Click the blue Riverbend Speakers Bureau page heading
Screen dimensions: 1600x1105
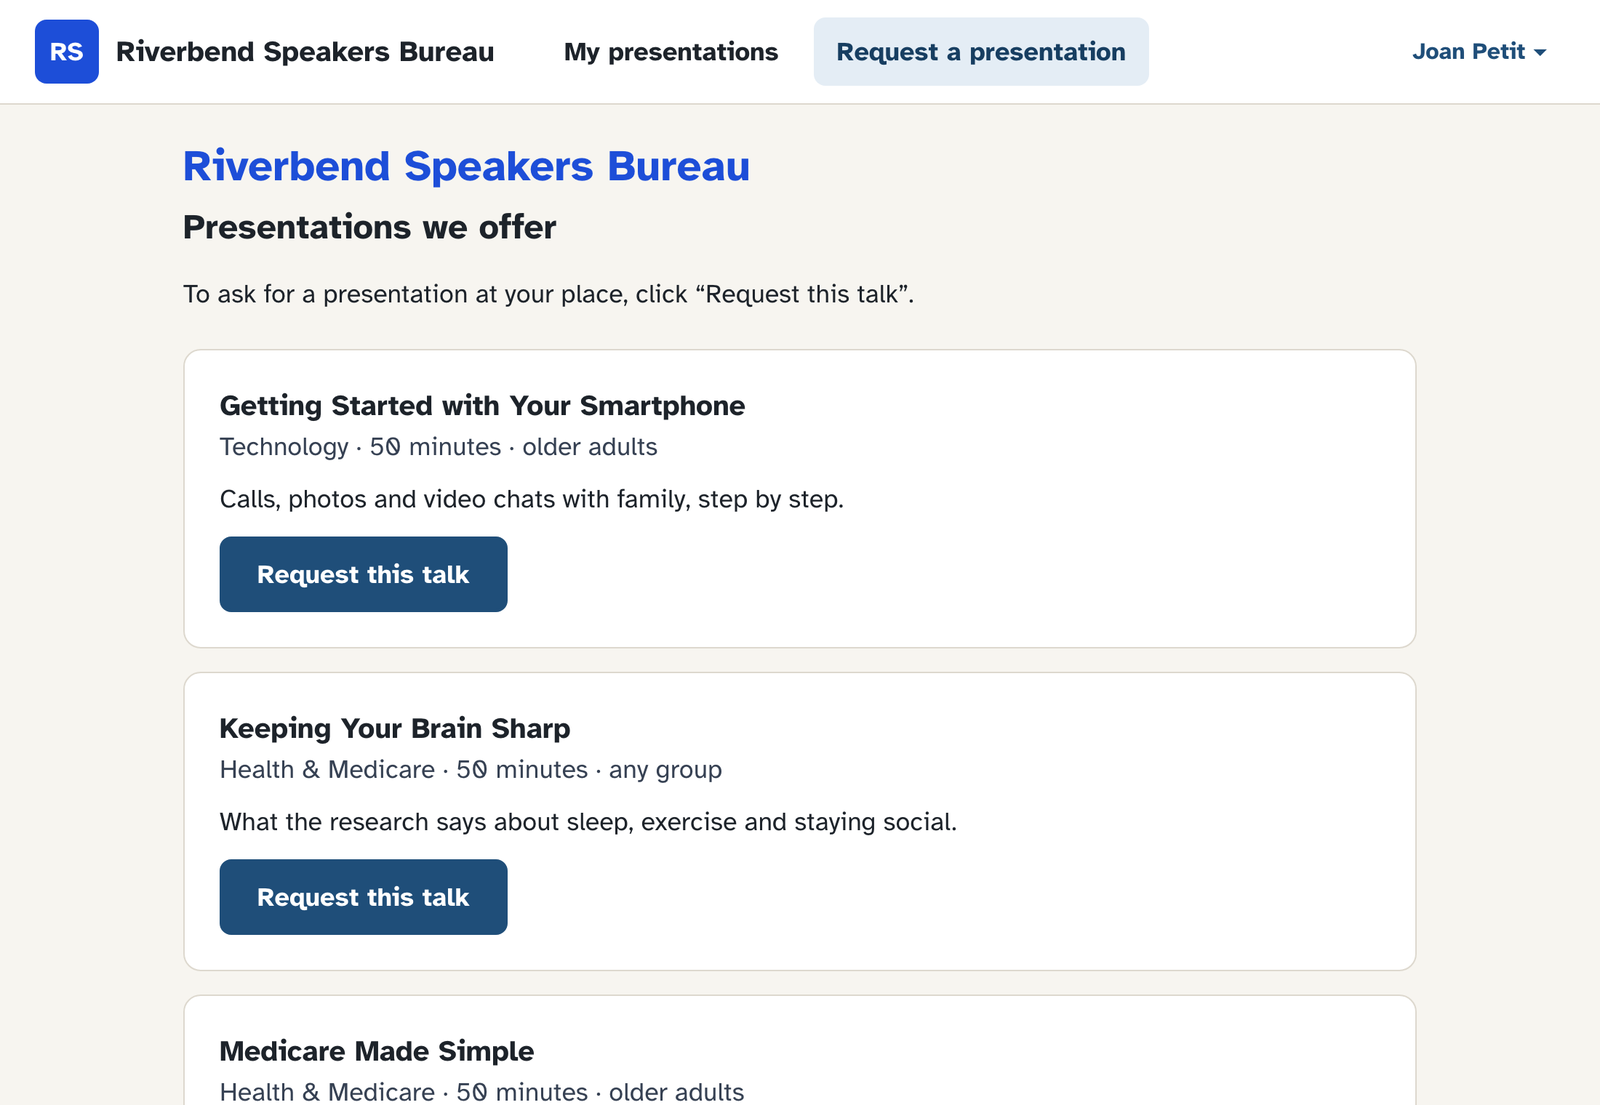pyautogui.click(x=466, y=166)
